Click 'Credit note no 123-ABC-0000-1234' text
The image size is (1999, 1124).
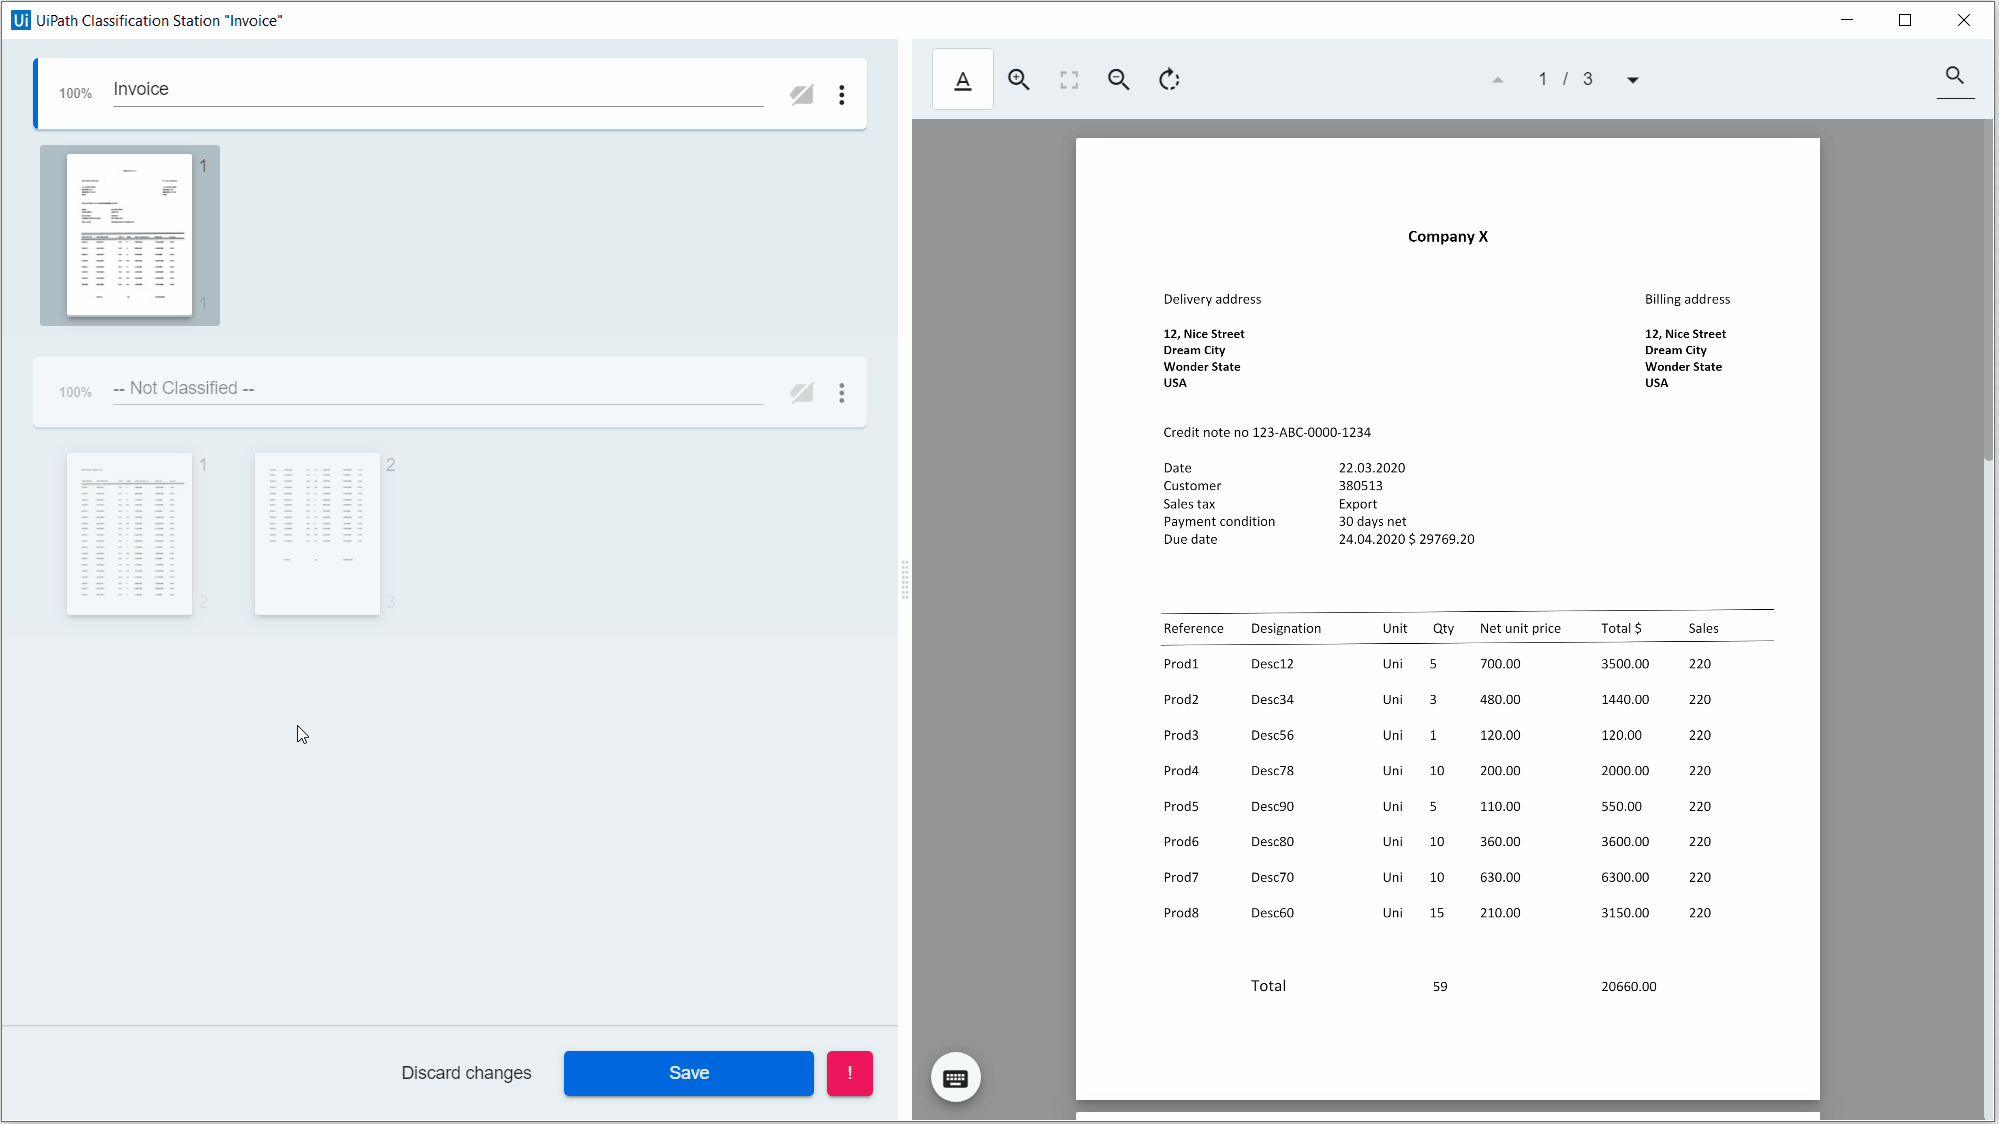1267,433
